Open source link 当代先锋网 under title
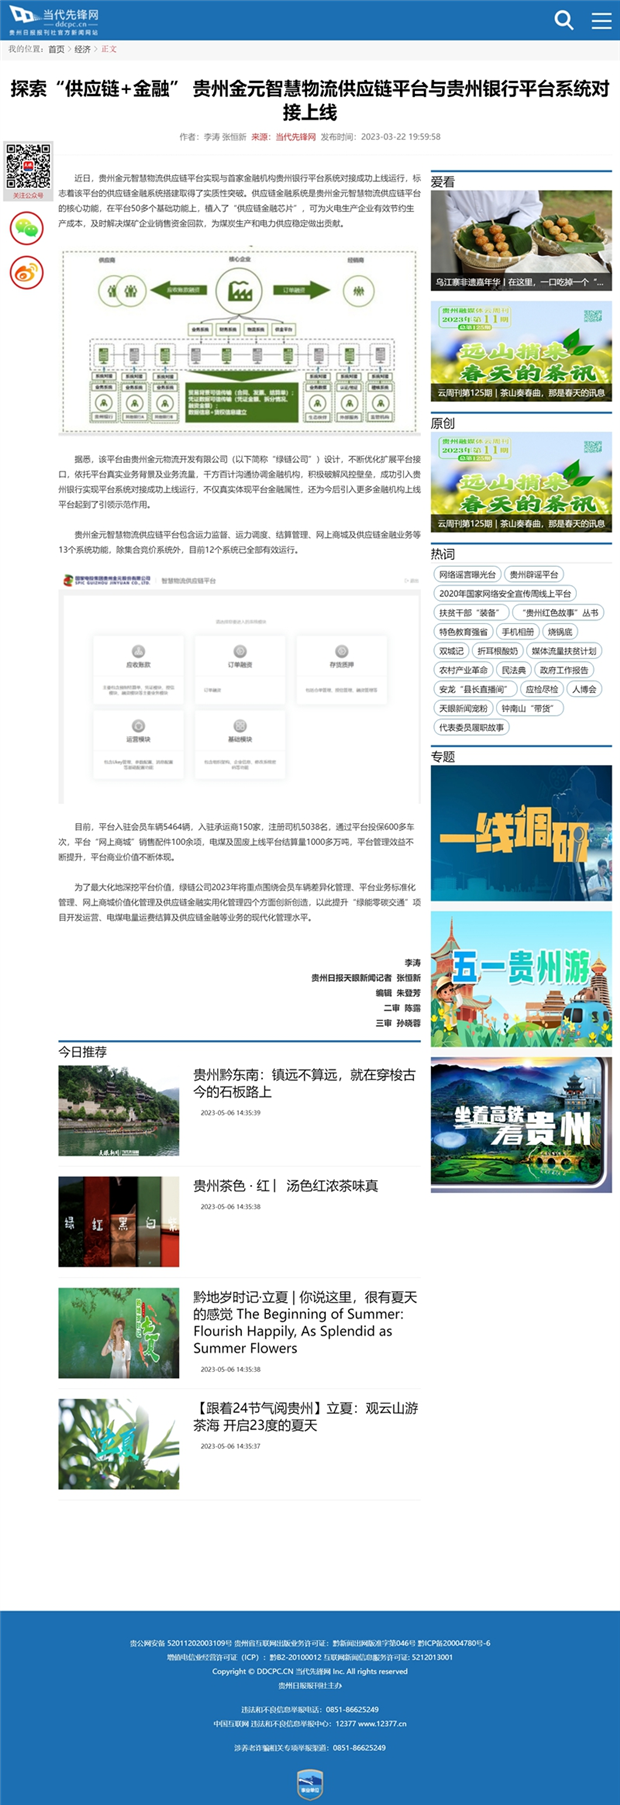The width and height of the screenshot is (620, 1805). pos(296,137)
